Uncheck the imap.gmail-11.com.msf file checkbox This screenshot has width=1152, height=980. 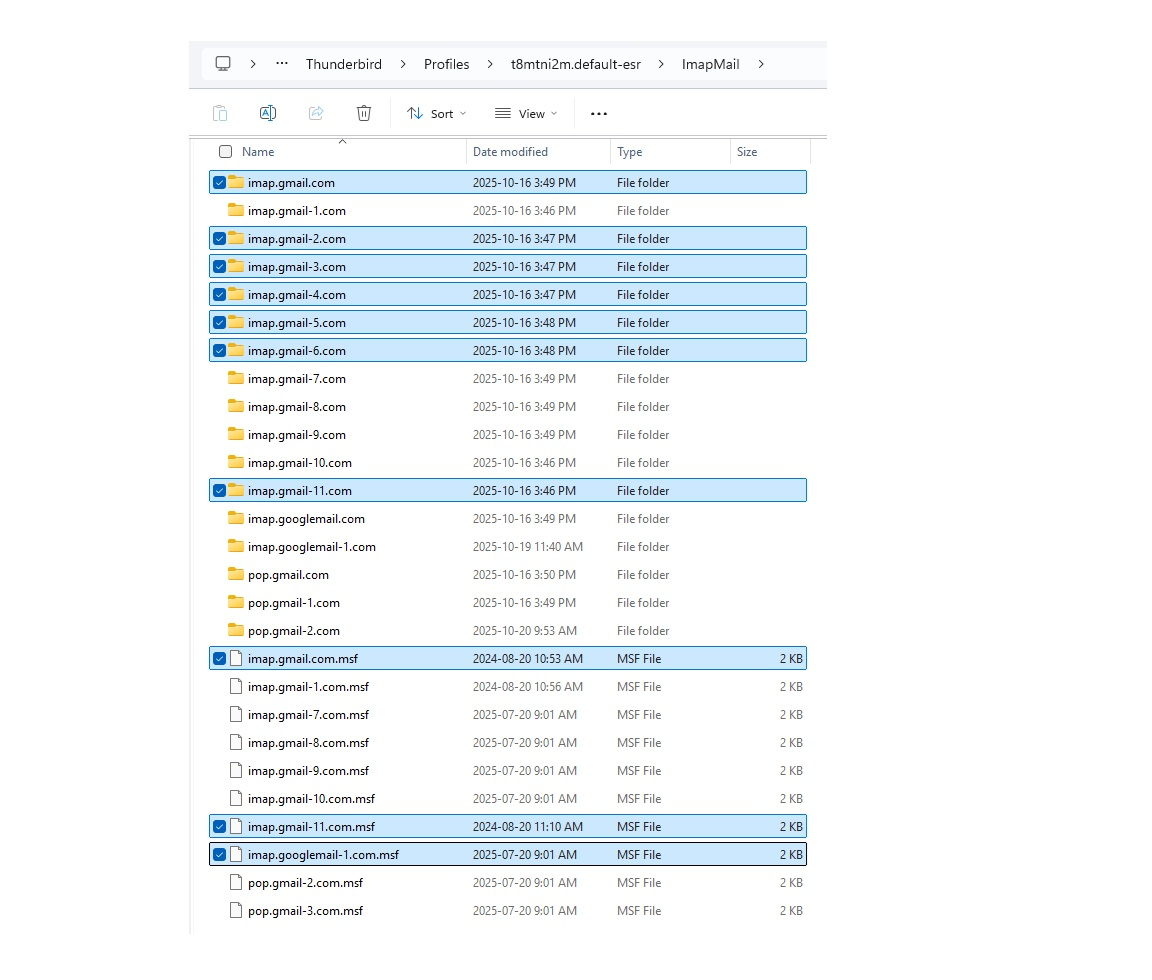click(x=219, y=827)
